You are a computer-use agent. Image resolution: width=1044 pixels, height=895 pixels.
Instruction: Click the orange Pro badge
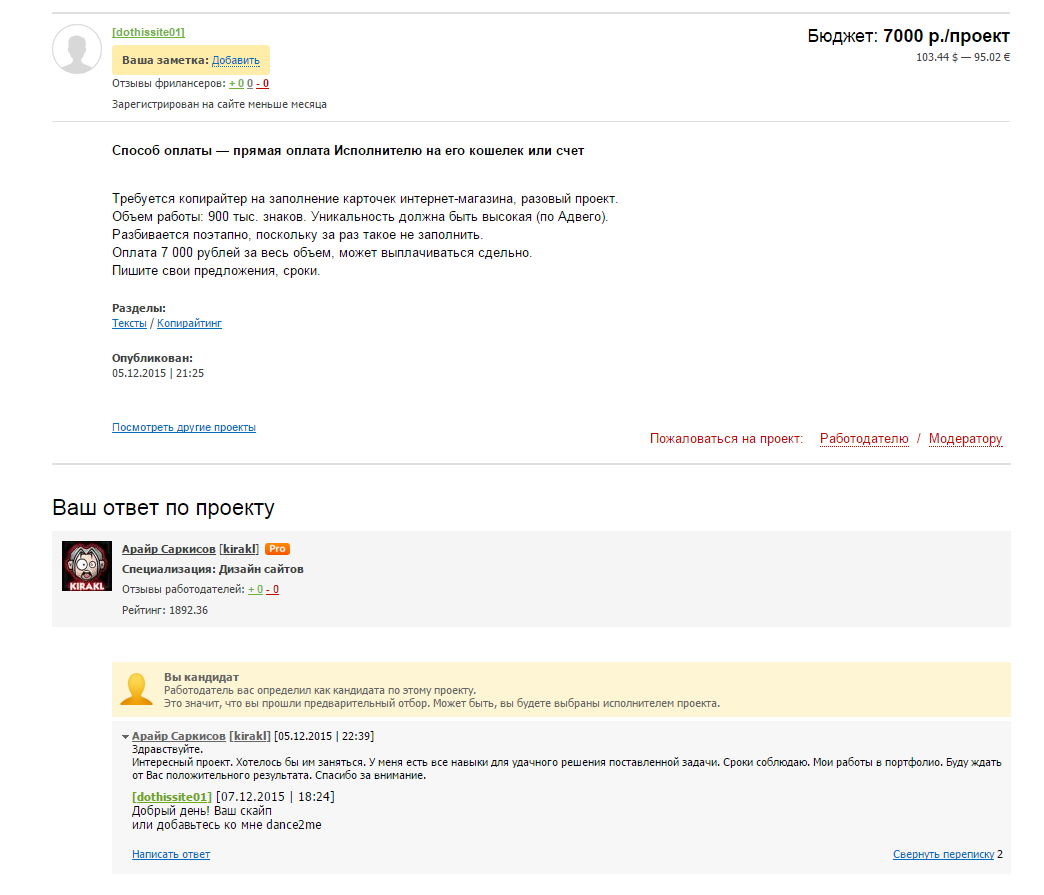coord(278,549)
